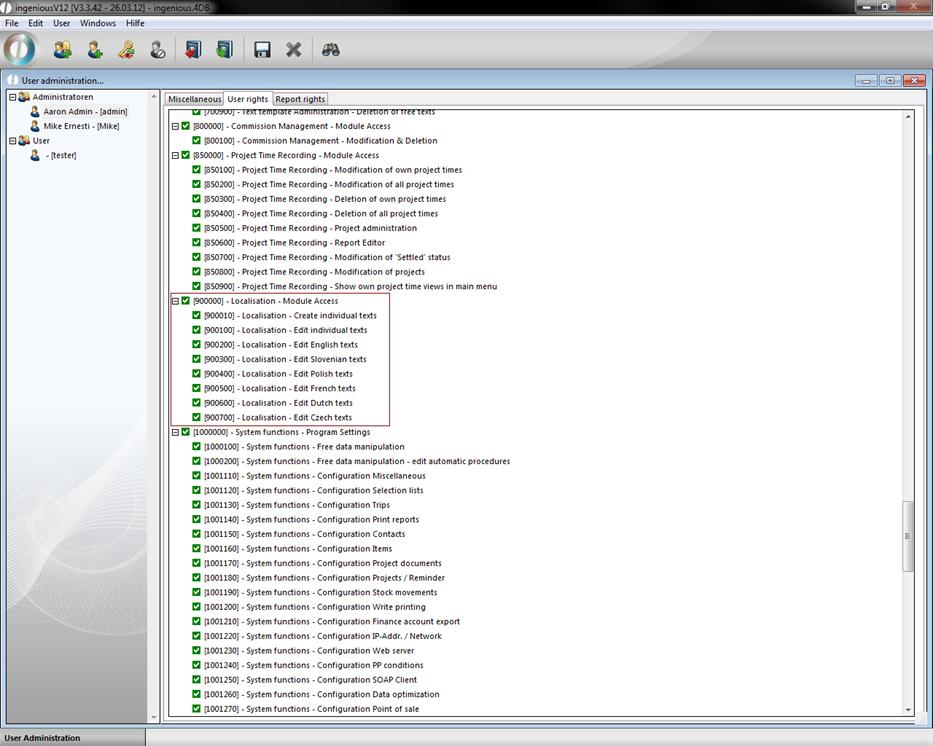Screen dimensions: 933x746
Task: Click the add user group toolbar icon
Action: (x=62, y=50)
